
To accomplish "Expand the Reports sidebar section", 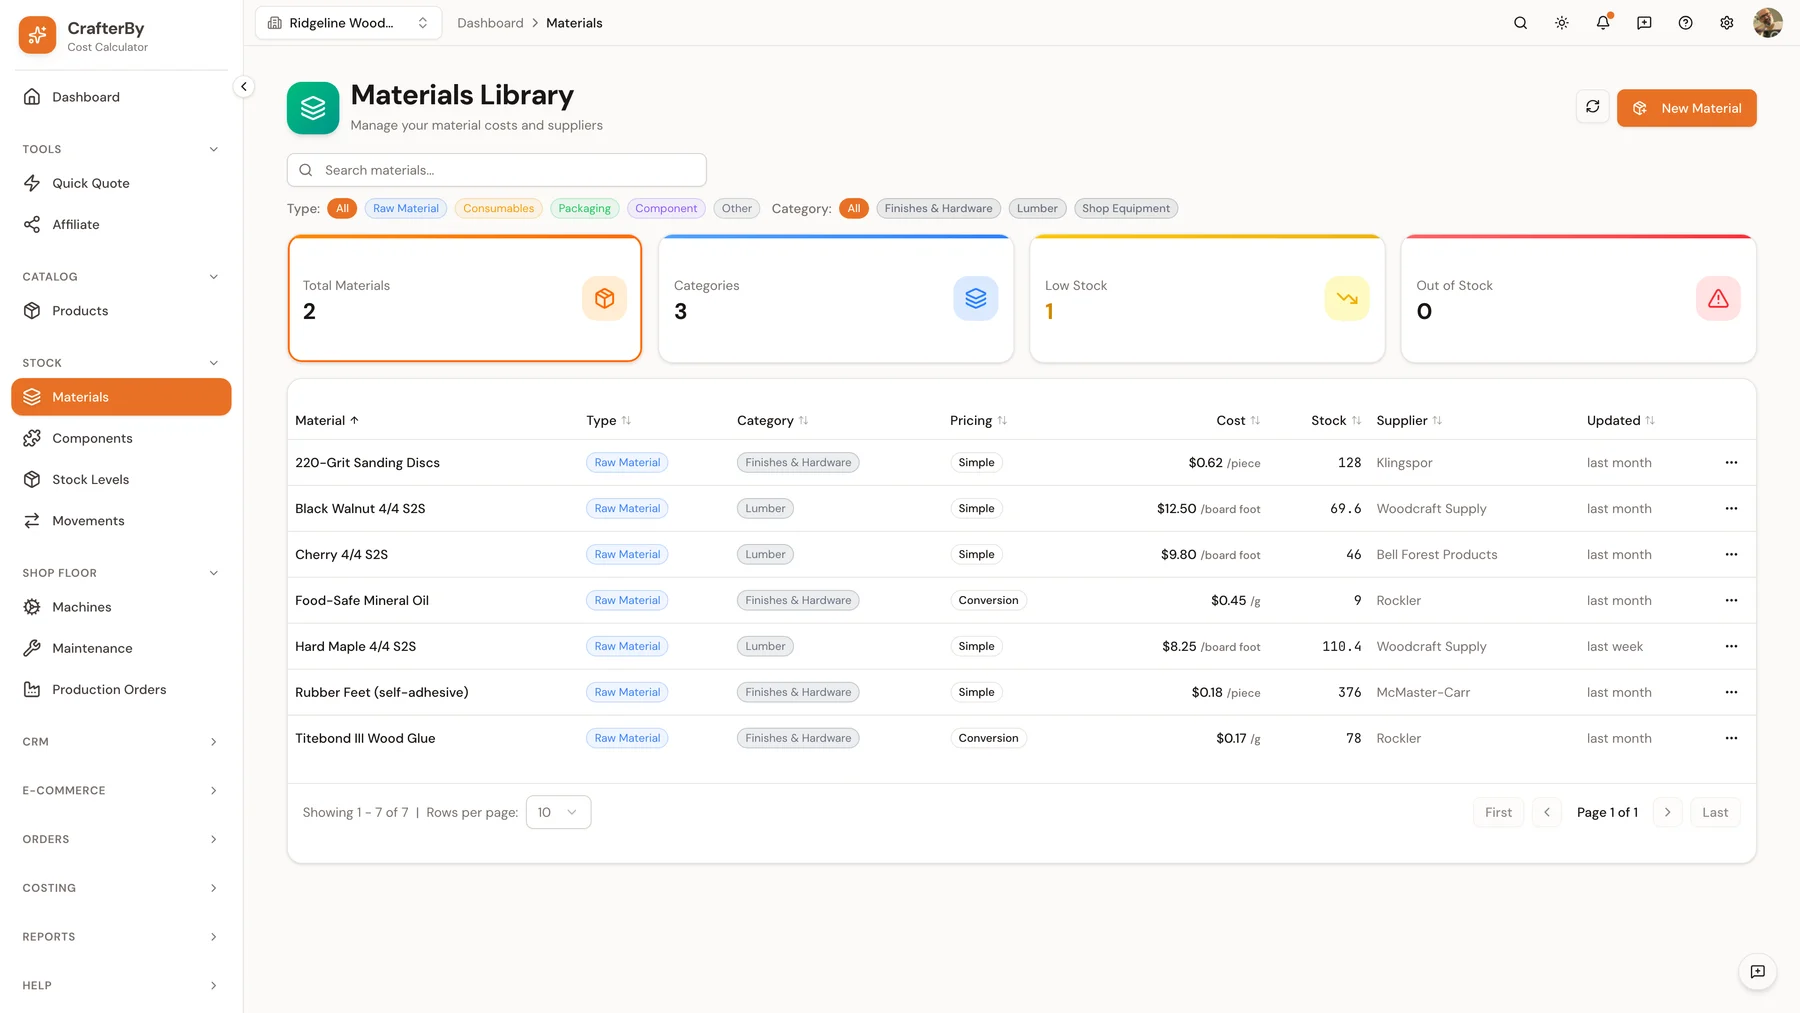I will click(x=120, y=937).
